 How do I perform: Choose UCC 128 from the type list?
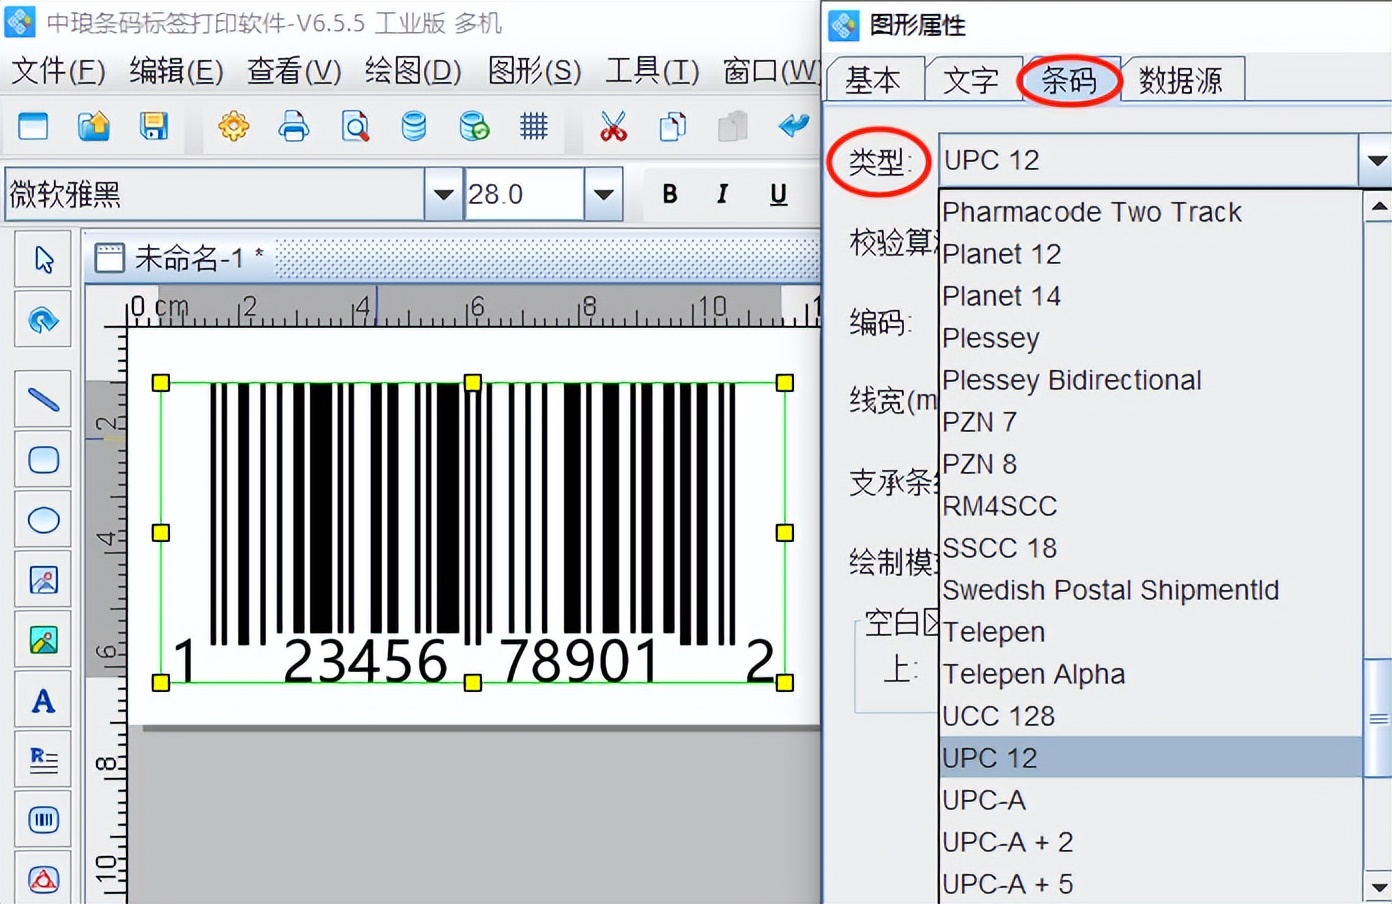(x=998, y=716)
